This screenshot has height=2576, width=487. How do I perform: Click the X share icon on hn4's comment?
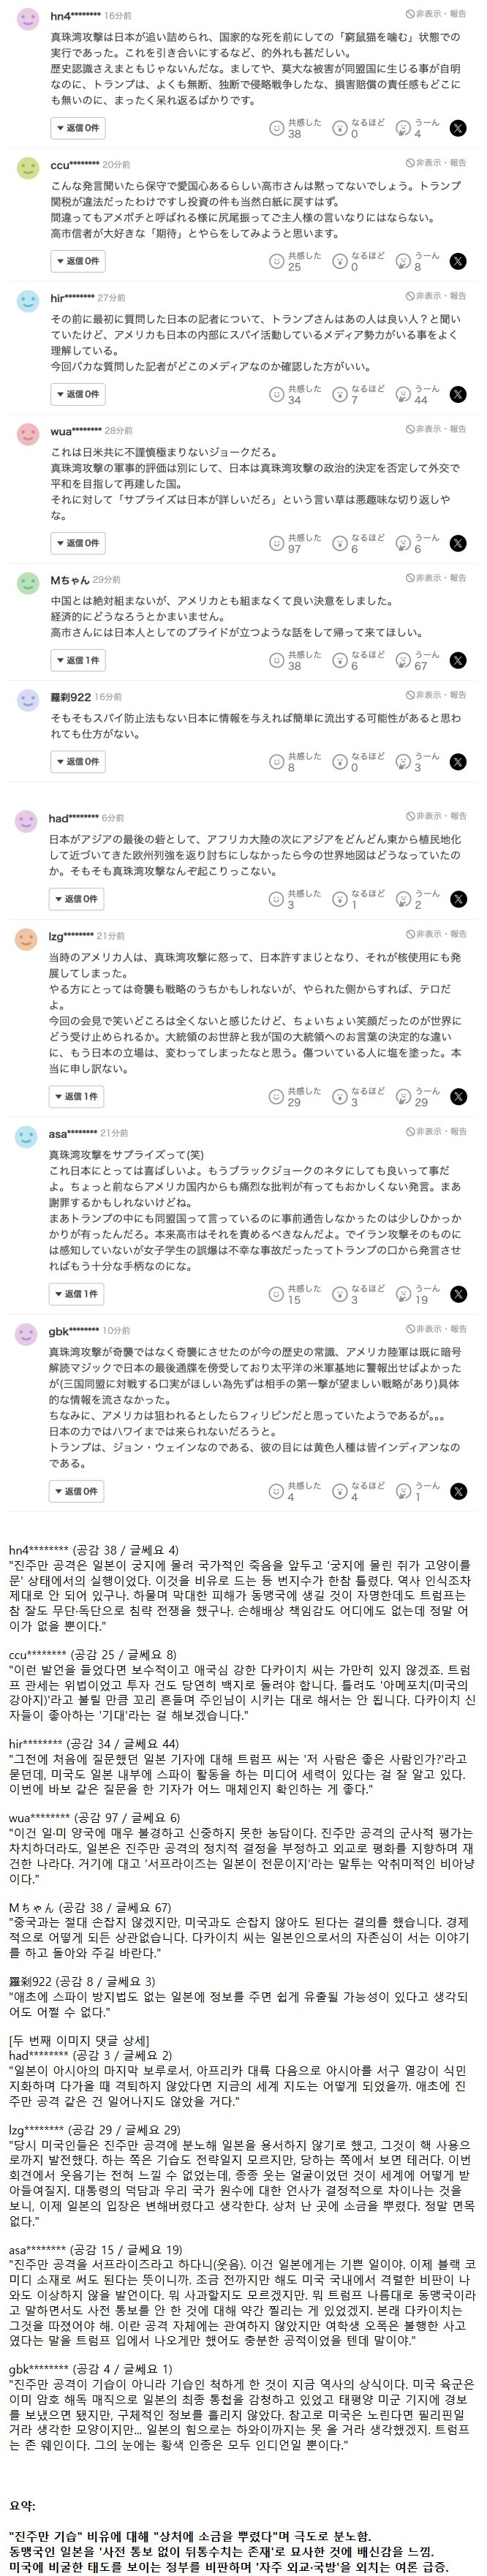click(457, 128)
